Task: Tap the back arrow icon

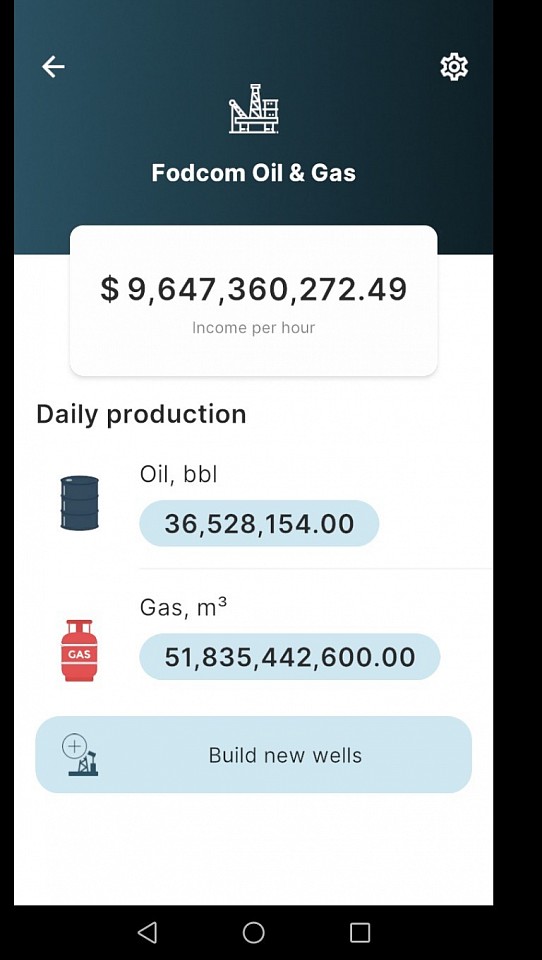Action: (53, 66)
